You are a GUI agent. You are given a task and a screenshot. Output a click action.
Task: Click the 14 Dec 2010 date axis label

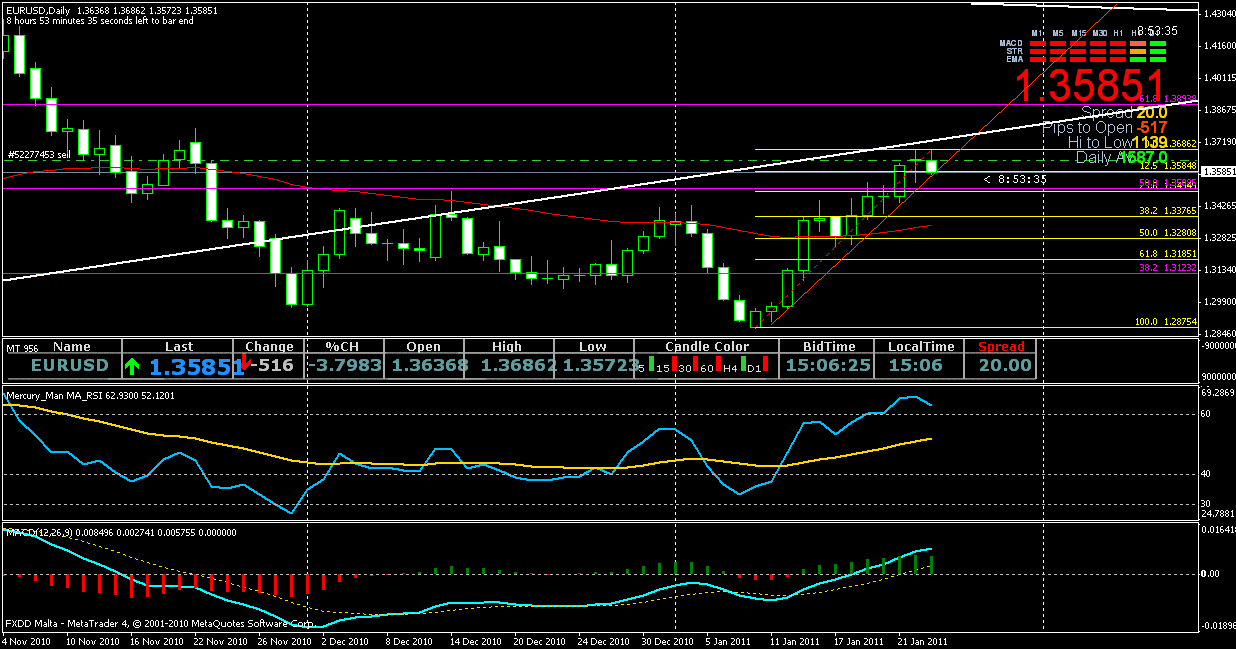tap(476, 640)
